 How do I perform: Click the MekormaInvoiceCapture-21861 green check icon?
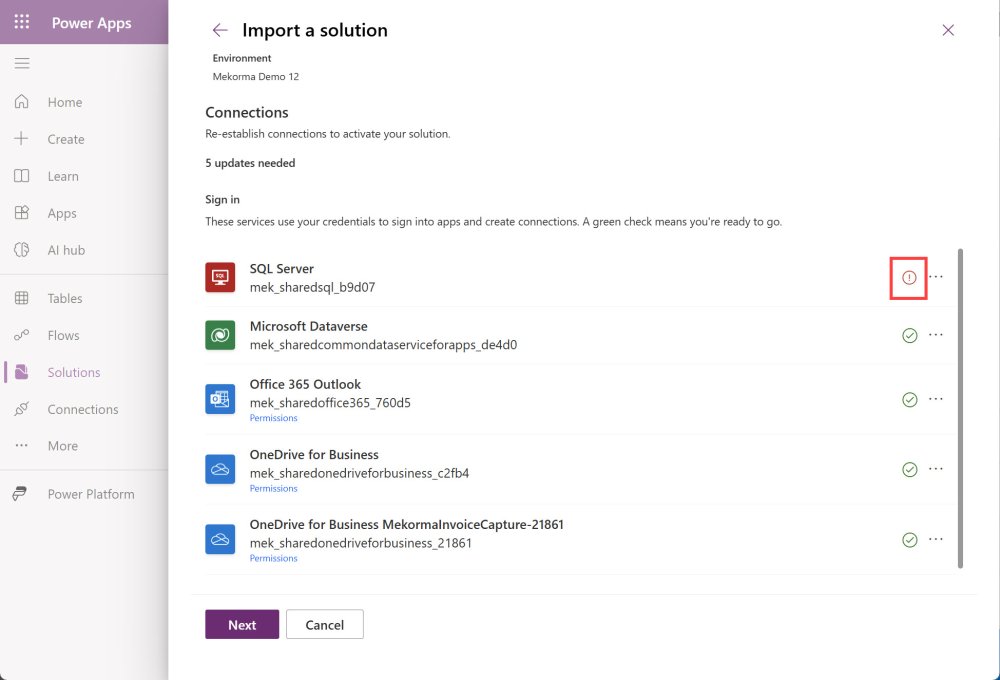pyautogui.click(x=910, y=540)
